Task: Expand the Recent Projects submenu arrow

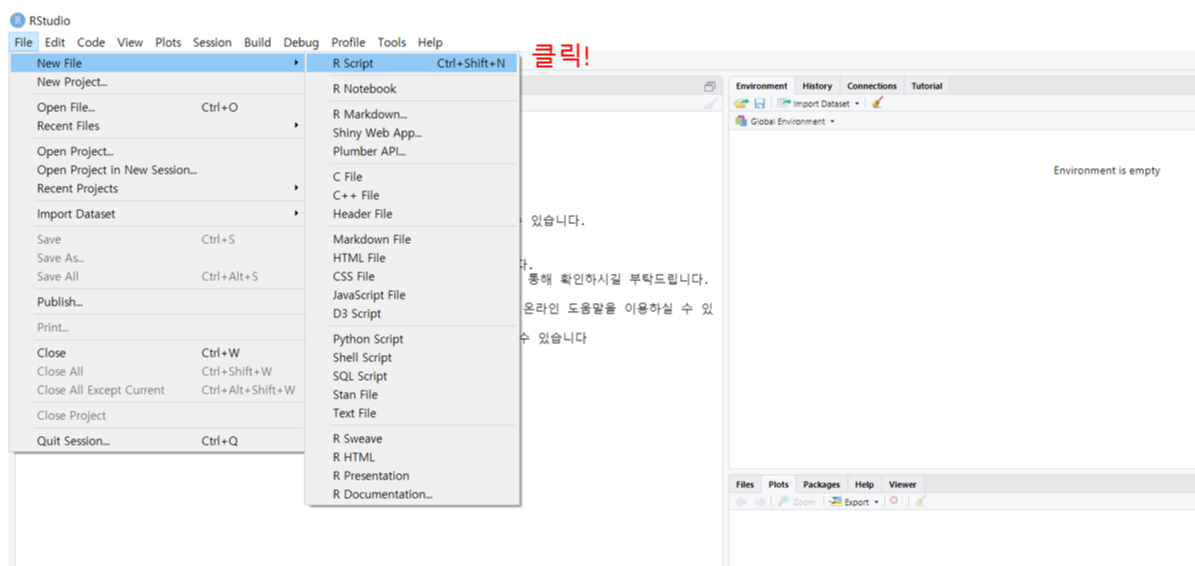Action: tap(296, 188)
